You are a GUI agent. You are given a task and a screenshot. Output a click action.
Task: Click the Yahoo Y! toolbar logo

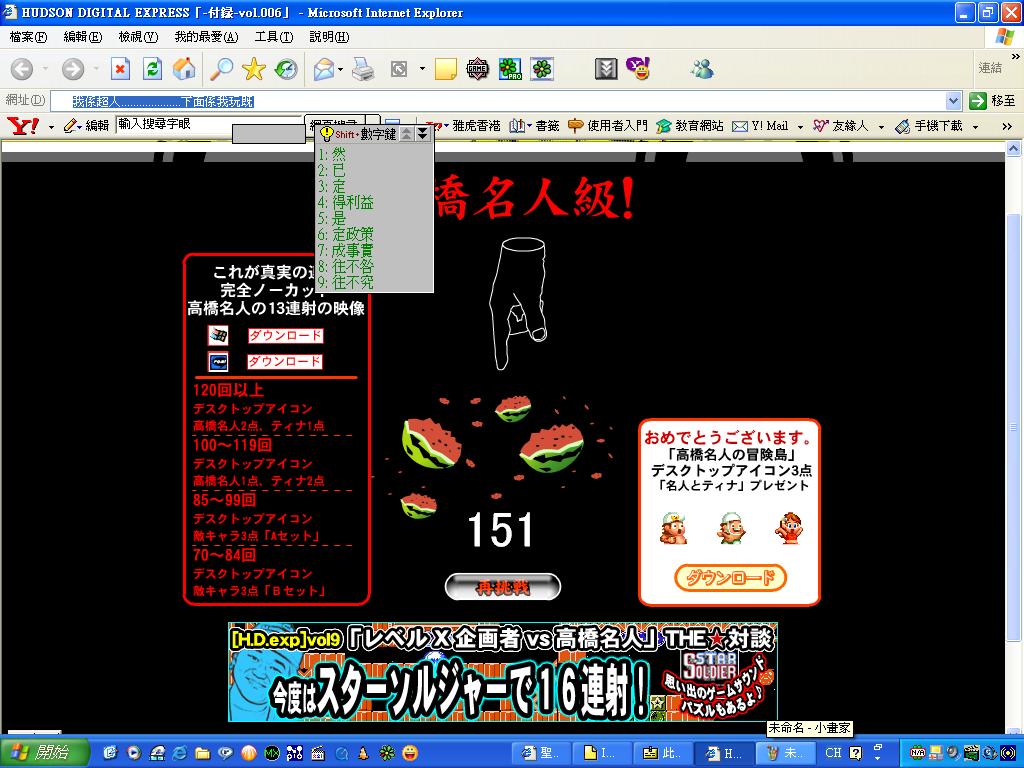(x=23, y=125)
